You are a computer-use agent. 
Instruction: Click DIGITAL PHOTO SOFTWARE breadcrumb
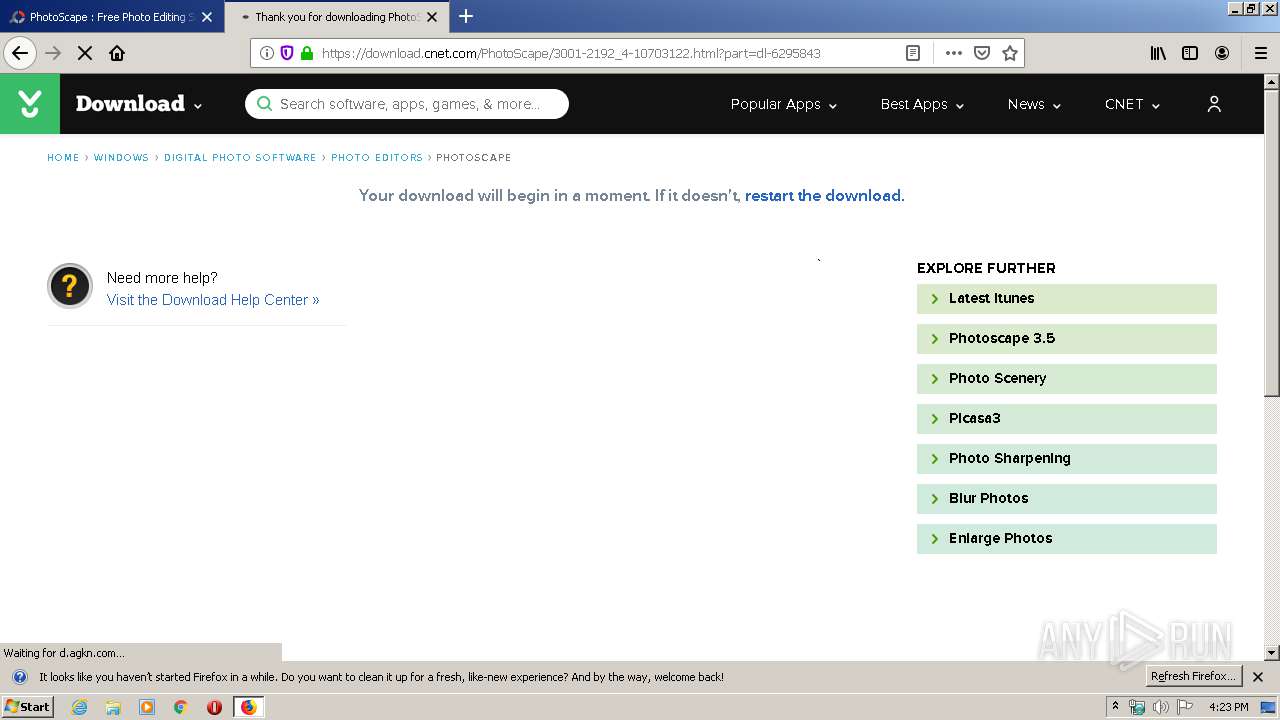(x=240, y=158)
